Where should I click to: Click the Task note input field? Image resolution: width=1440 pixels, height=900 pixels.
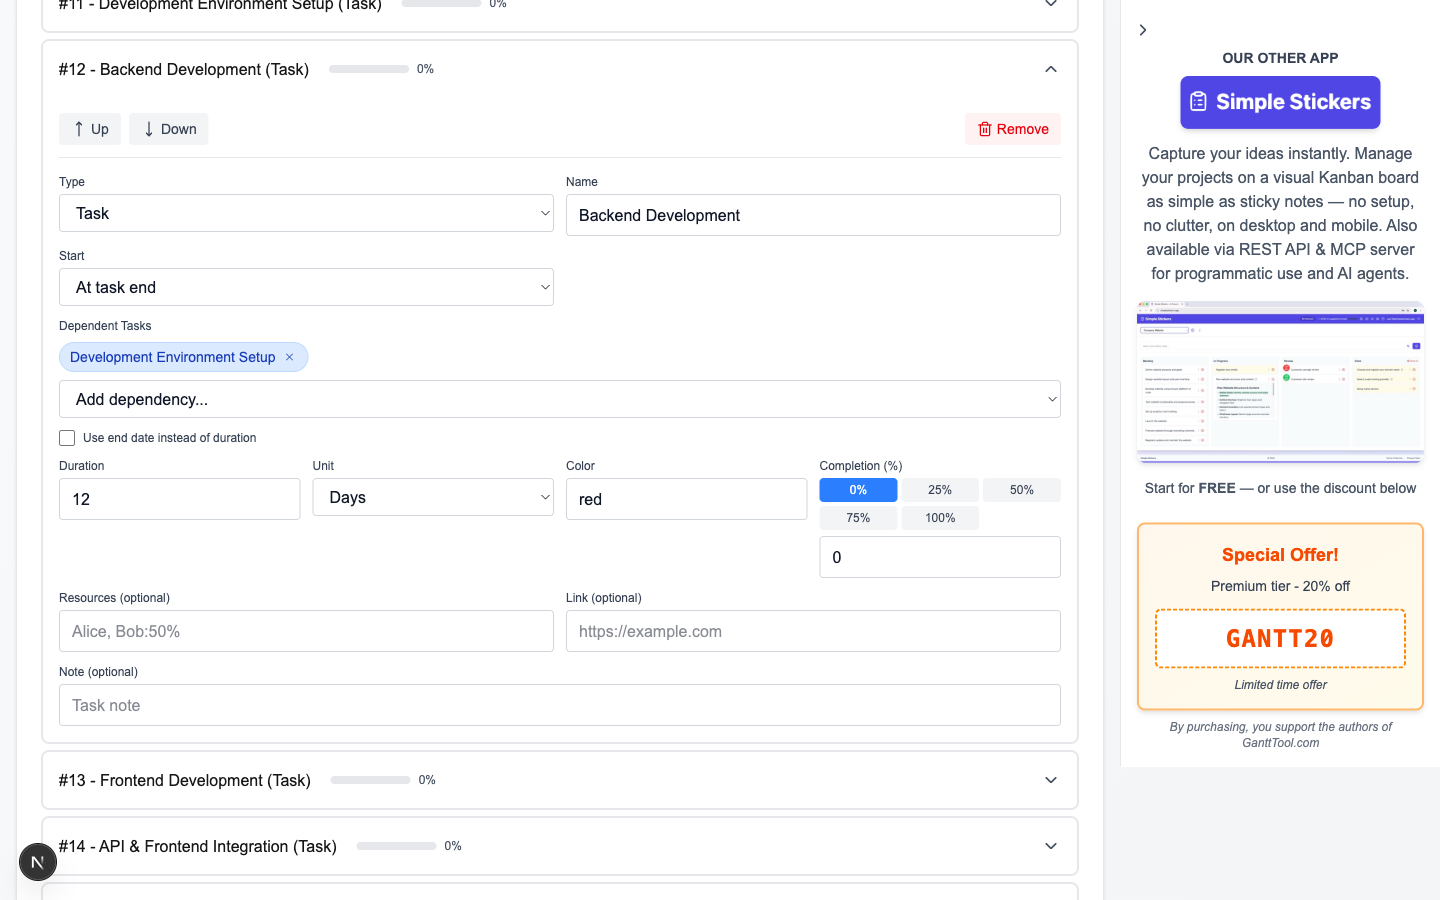[x=560, y=705]
